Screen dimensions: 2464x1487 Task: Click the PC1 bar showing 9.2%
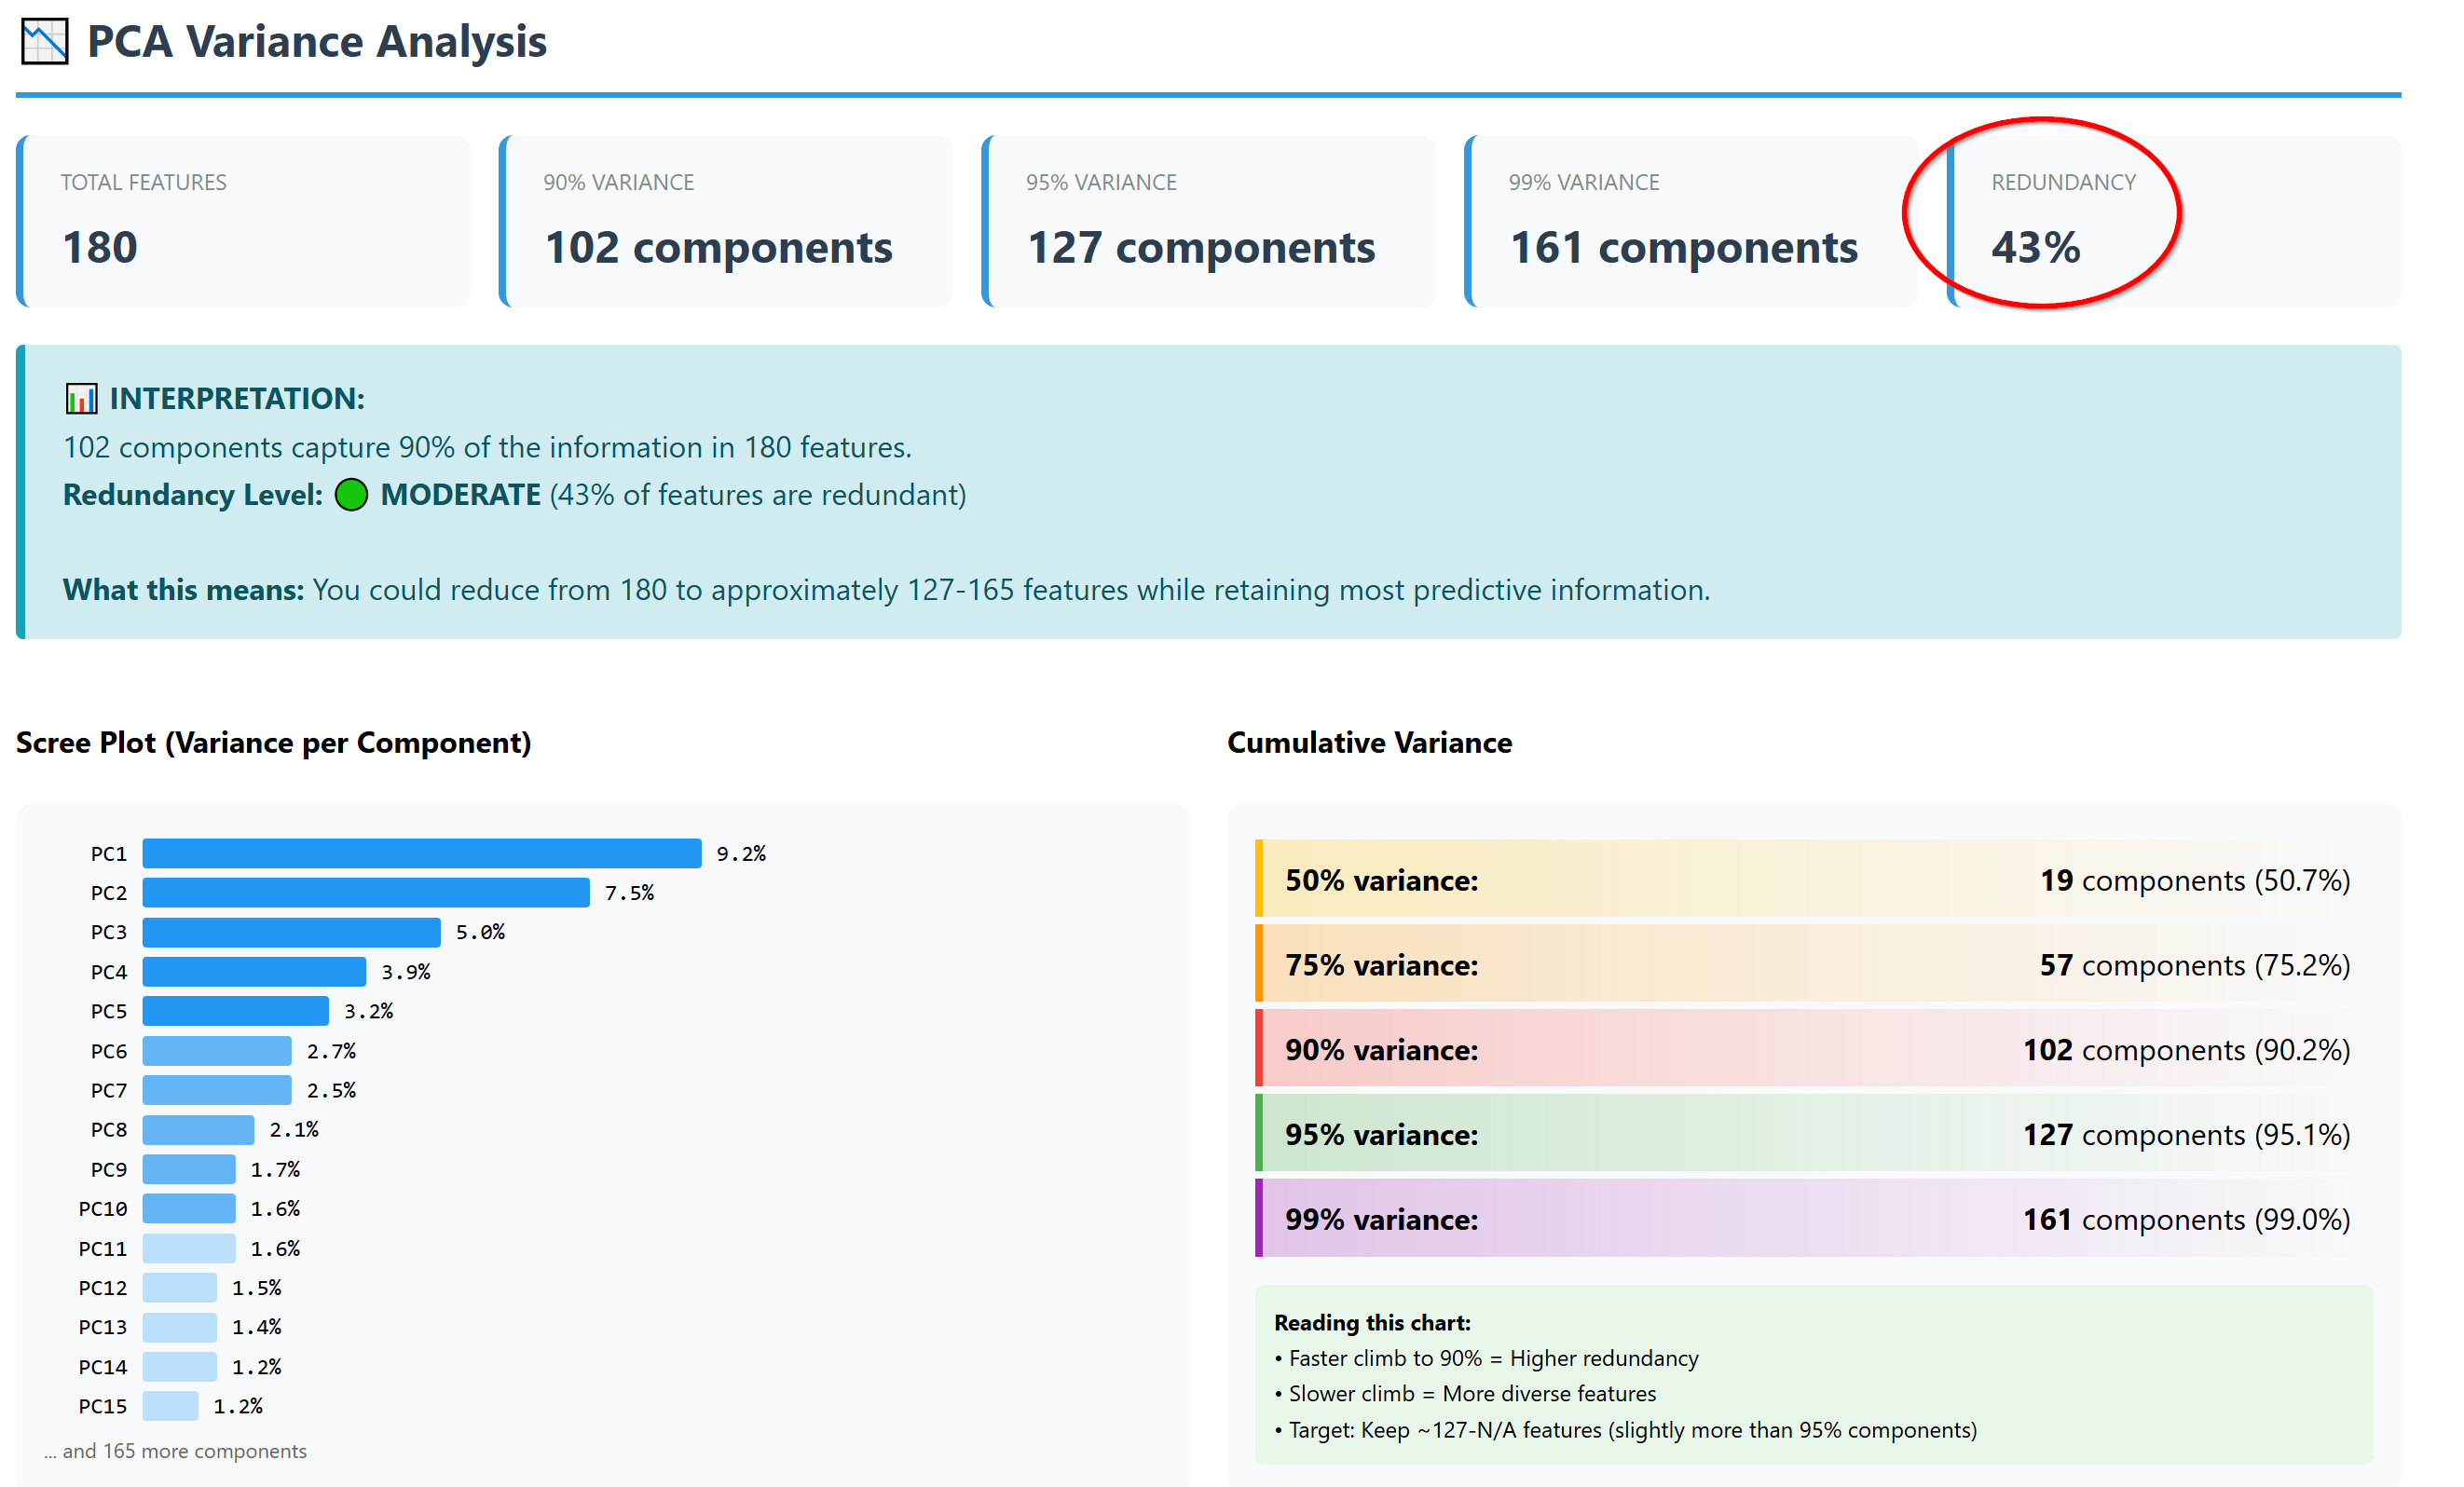point(421,853)
